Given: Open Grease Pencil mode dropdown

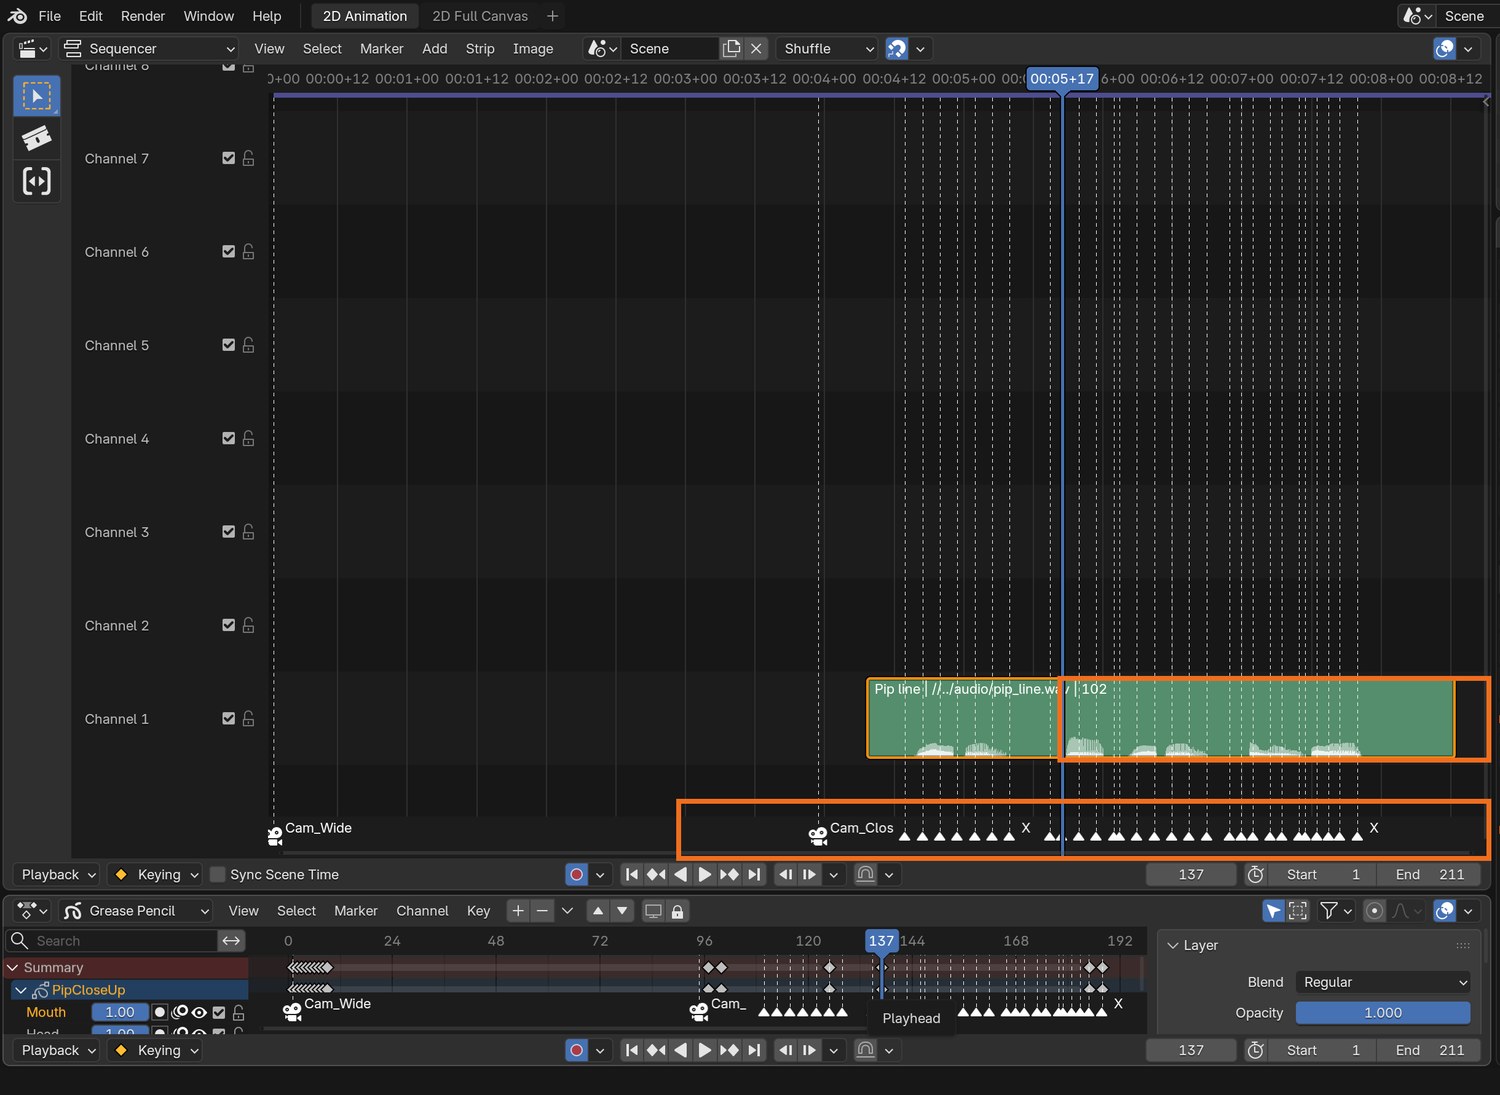Looking at the screenshot, I should [136, 910].
